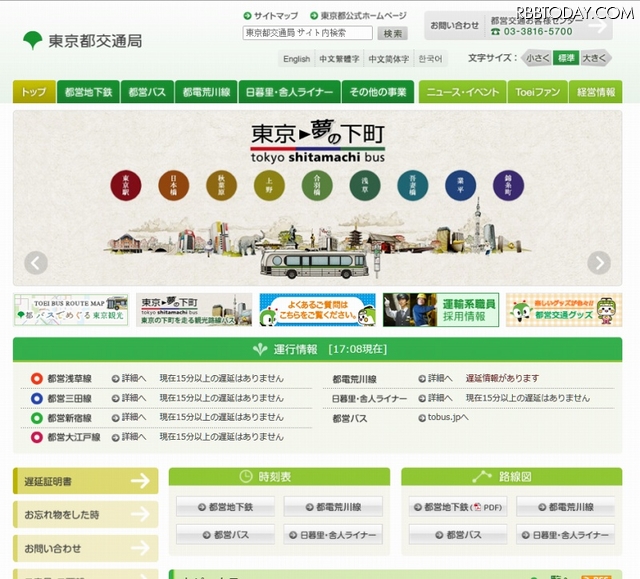Open the 運輸系職員 採用情報 banner
Viewport: 640px width, 579px height.
pos(441,310)
